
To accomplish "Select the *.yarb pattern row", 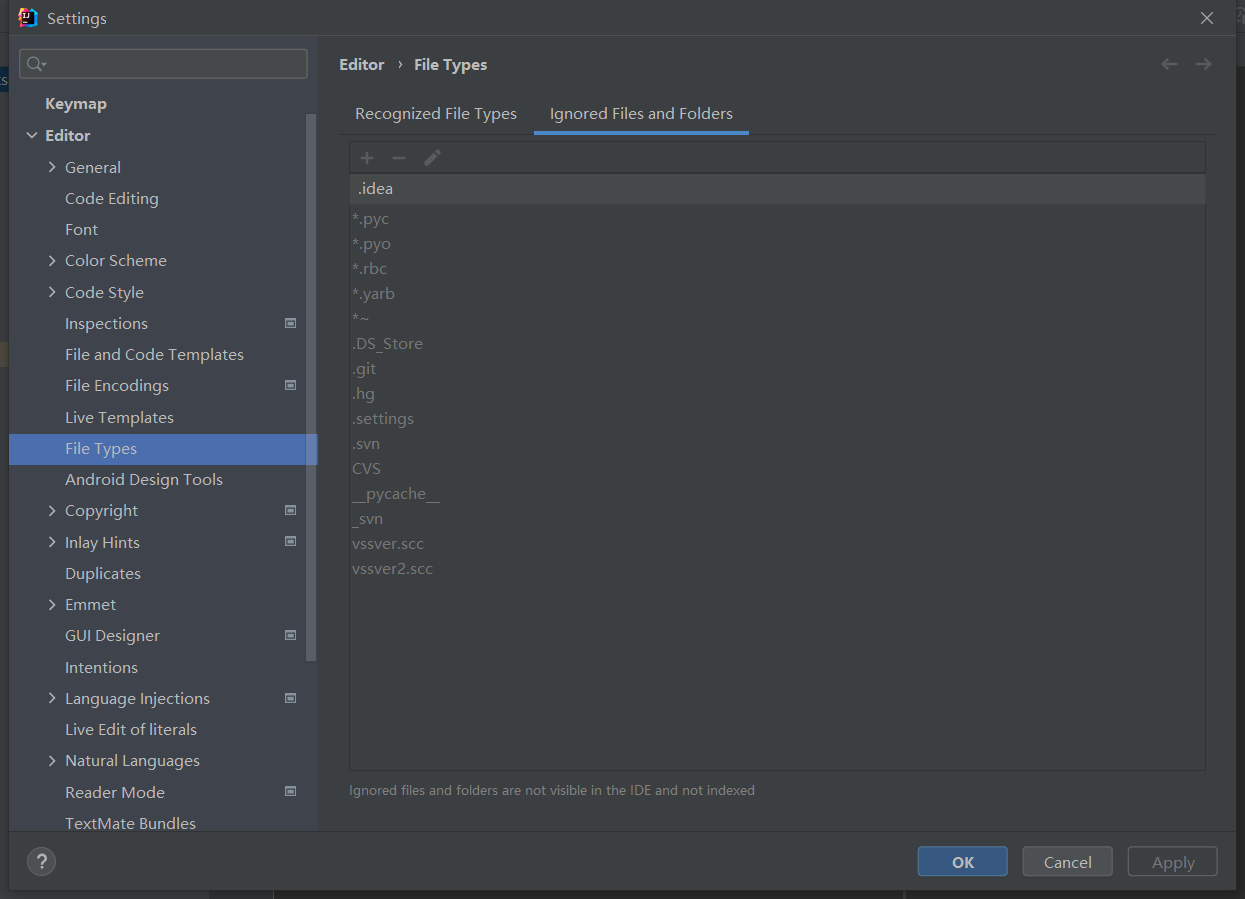I will [777, 294].
